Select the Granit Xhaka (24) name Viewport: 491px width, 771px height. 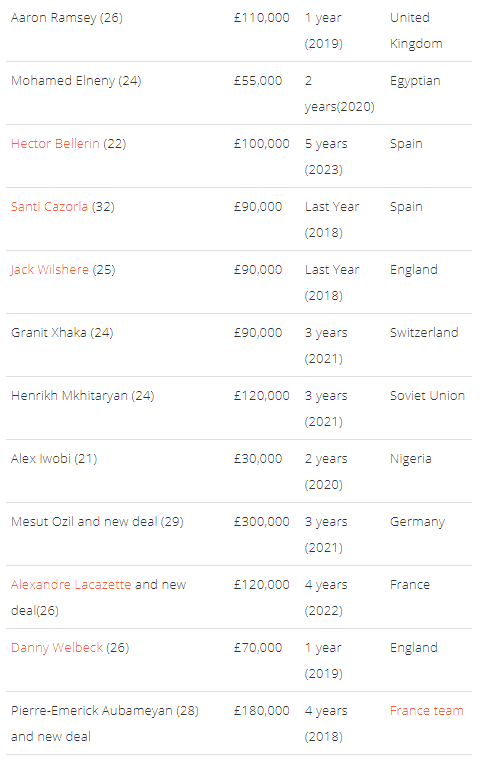(x=62, y=332)
